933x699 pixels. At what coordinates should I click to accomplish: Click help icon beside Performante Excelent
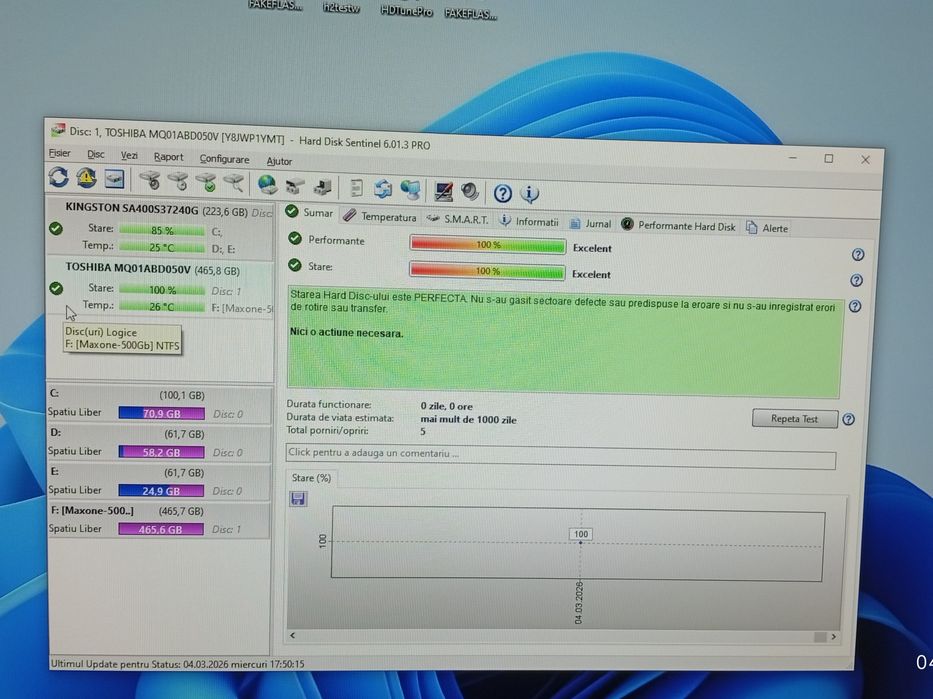(x=857, y=255)
